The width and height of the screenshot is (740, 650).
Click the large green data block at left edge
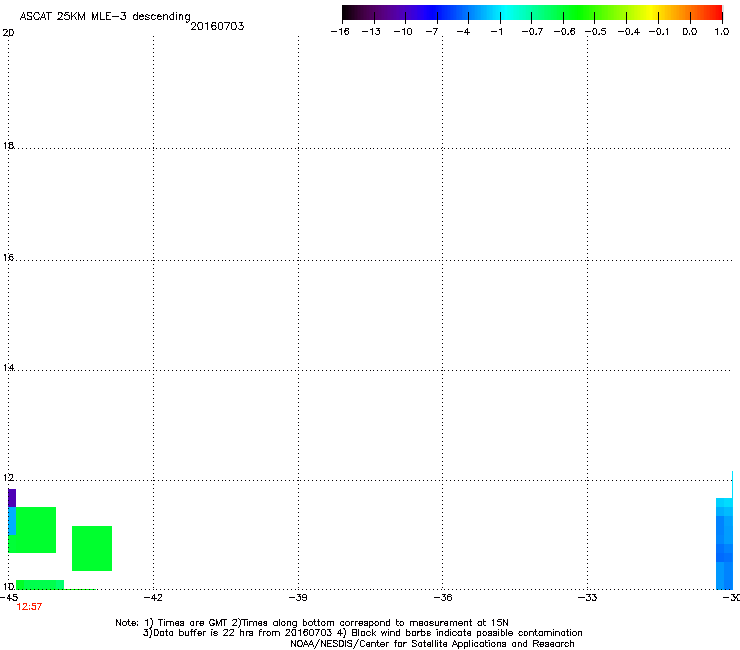[35, 530]
